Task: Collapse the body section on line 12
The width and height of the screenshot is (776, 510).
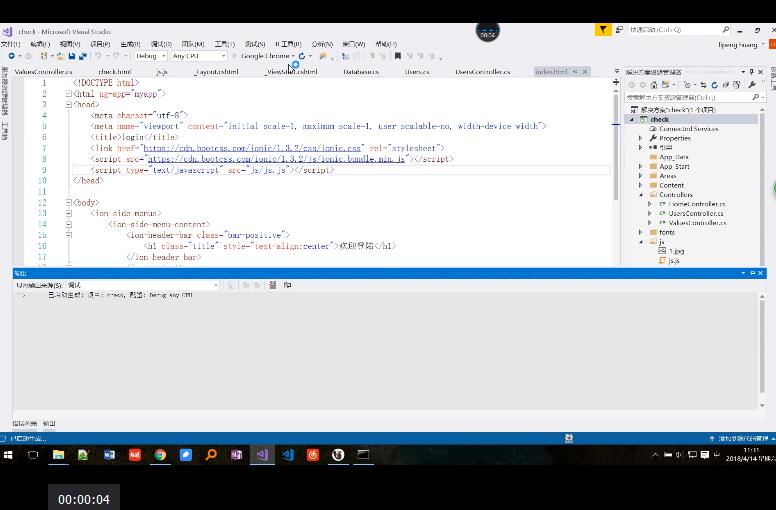Action: coord(69,202)
